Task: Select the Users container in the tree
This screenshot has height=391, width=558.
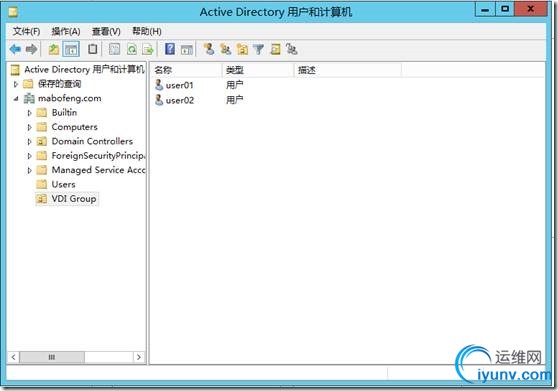Action: click(63, 184)
